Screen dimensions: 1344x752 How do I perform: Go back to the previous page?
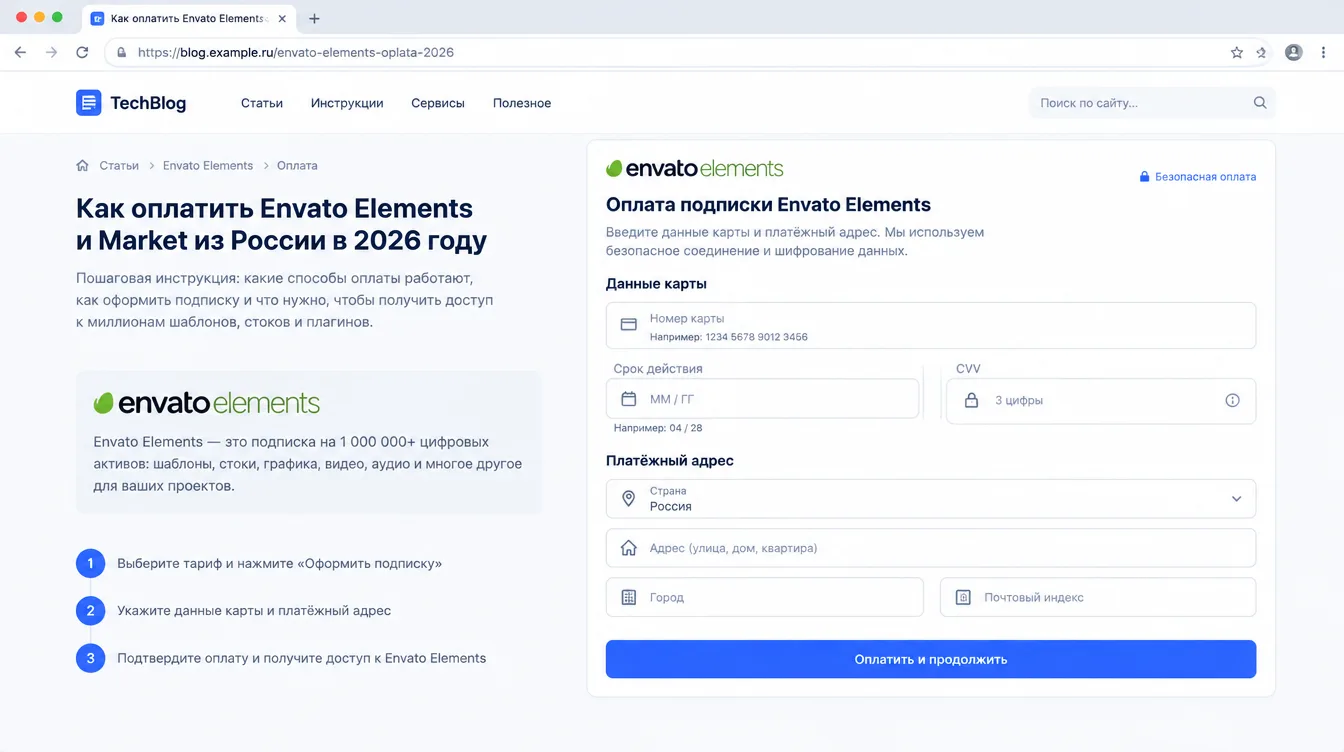tap(20, 52)
